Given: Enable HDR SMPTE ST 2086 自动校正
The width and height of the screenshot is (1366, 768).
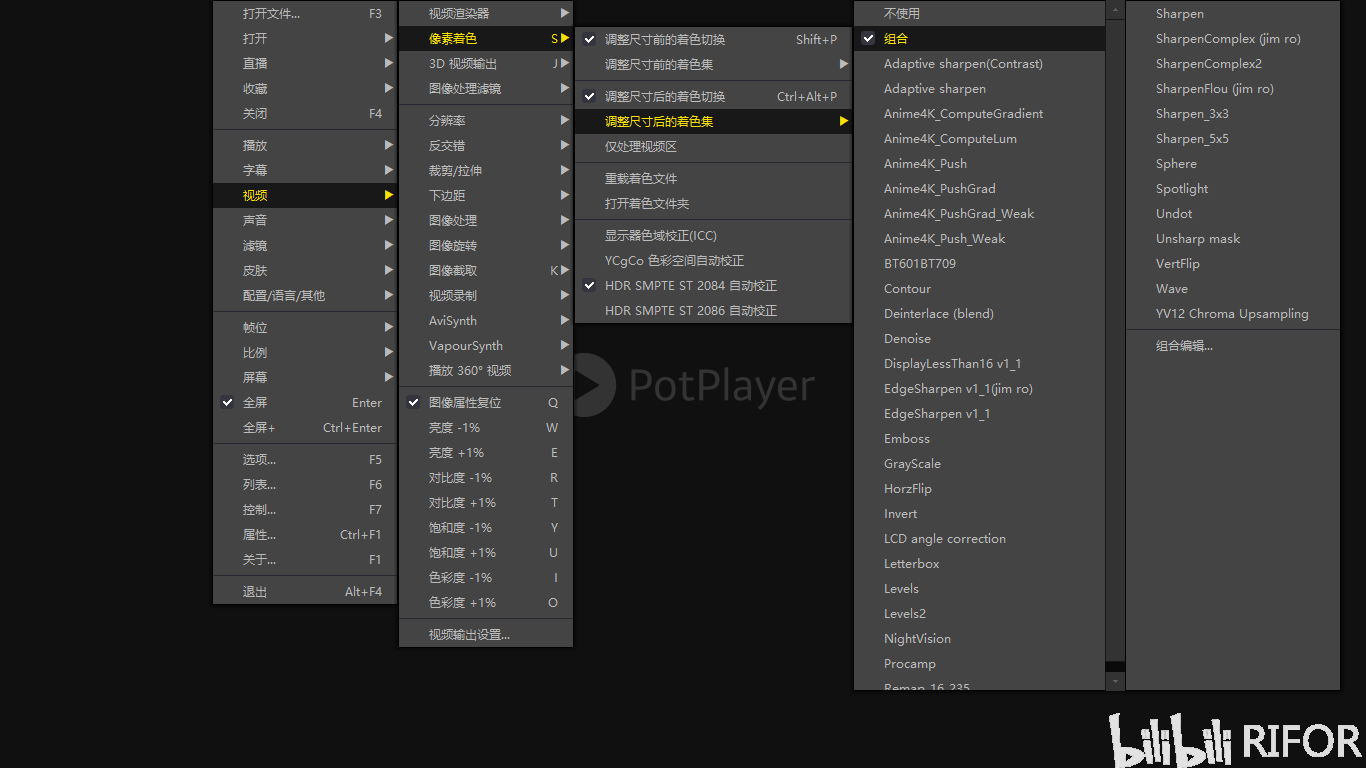Looking at the screenshot, I should tap(713, 310).
